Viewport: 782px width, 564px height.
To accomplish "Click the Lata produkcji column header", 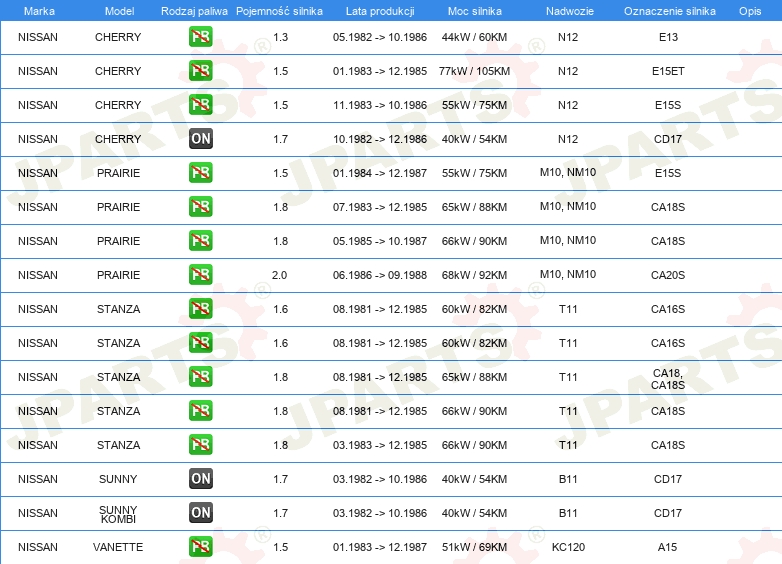I will [x=380, y=11].
